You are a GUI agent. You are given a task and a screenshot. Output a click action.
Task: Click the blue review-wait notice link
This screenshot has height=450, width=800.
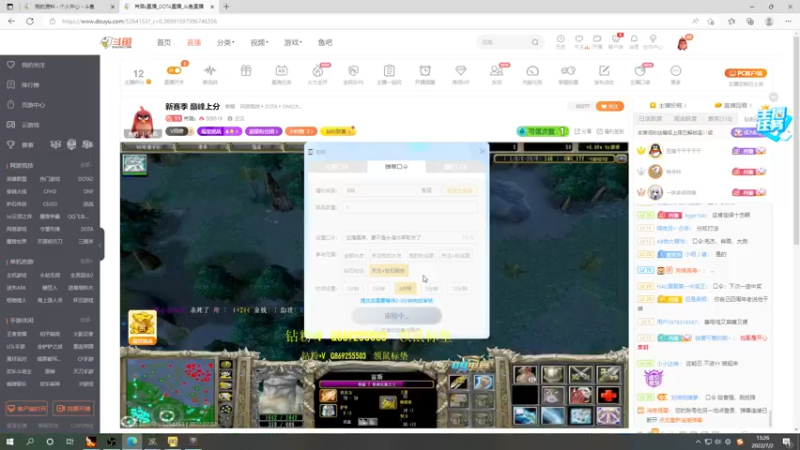(396, 301)
